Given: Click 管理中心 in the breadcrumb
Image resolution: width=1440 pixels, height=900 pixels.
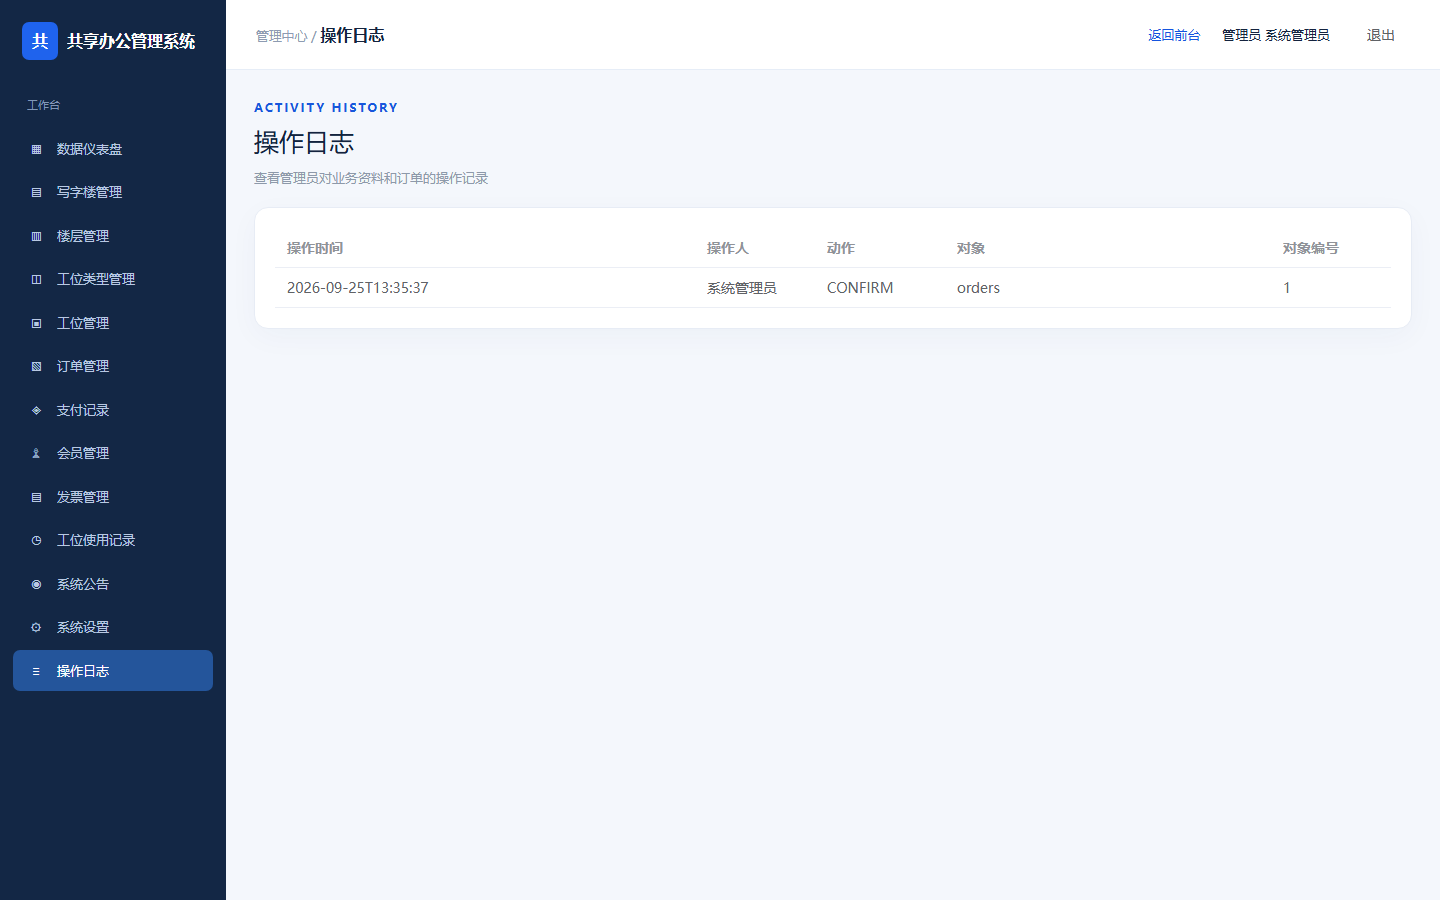Looking at the screenshot, I should point(281,36).
